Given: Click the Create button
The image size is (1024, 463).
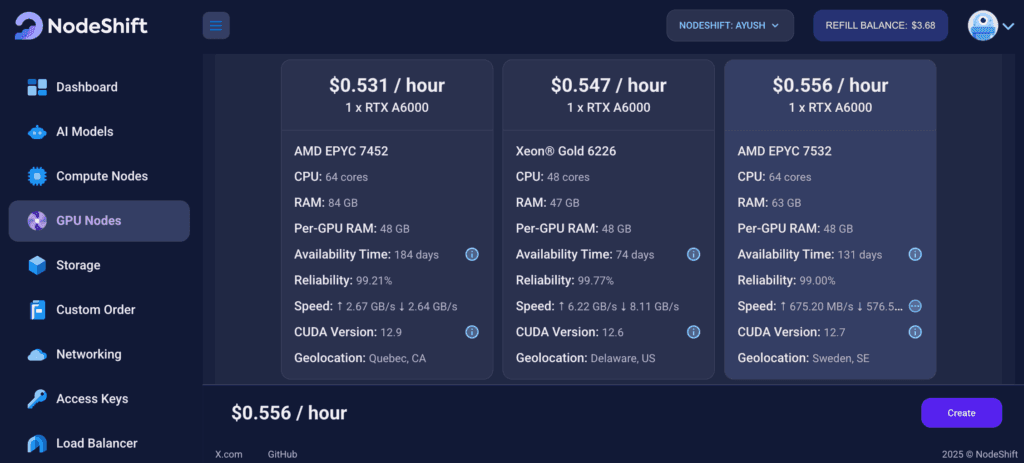Looking at the screenshot, I should tap(961, 413).
